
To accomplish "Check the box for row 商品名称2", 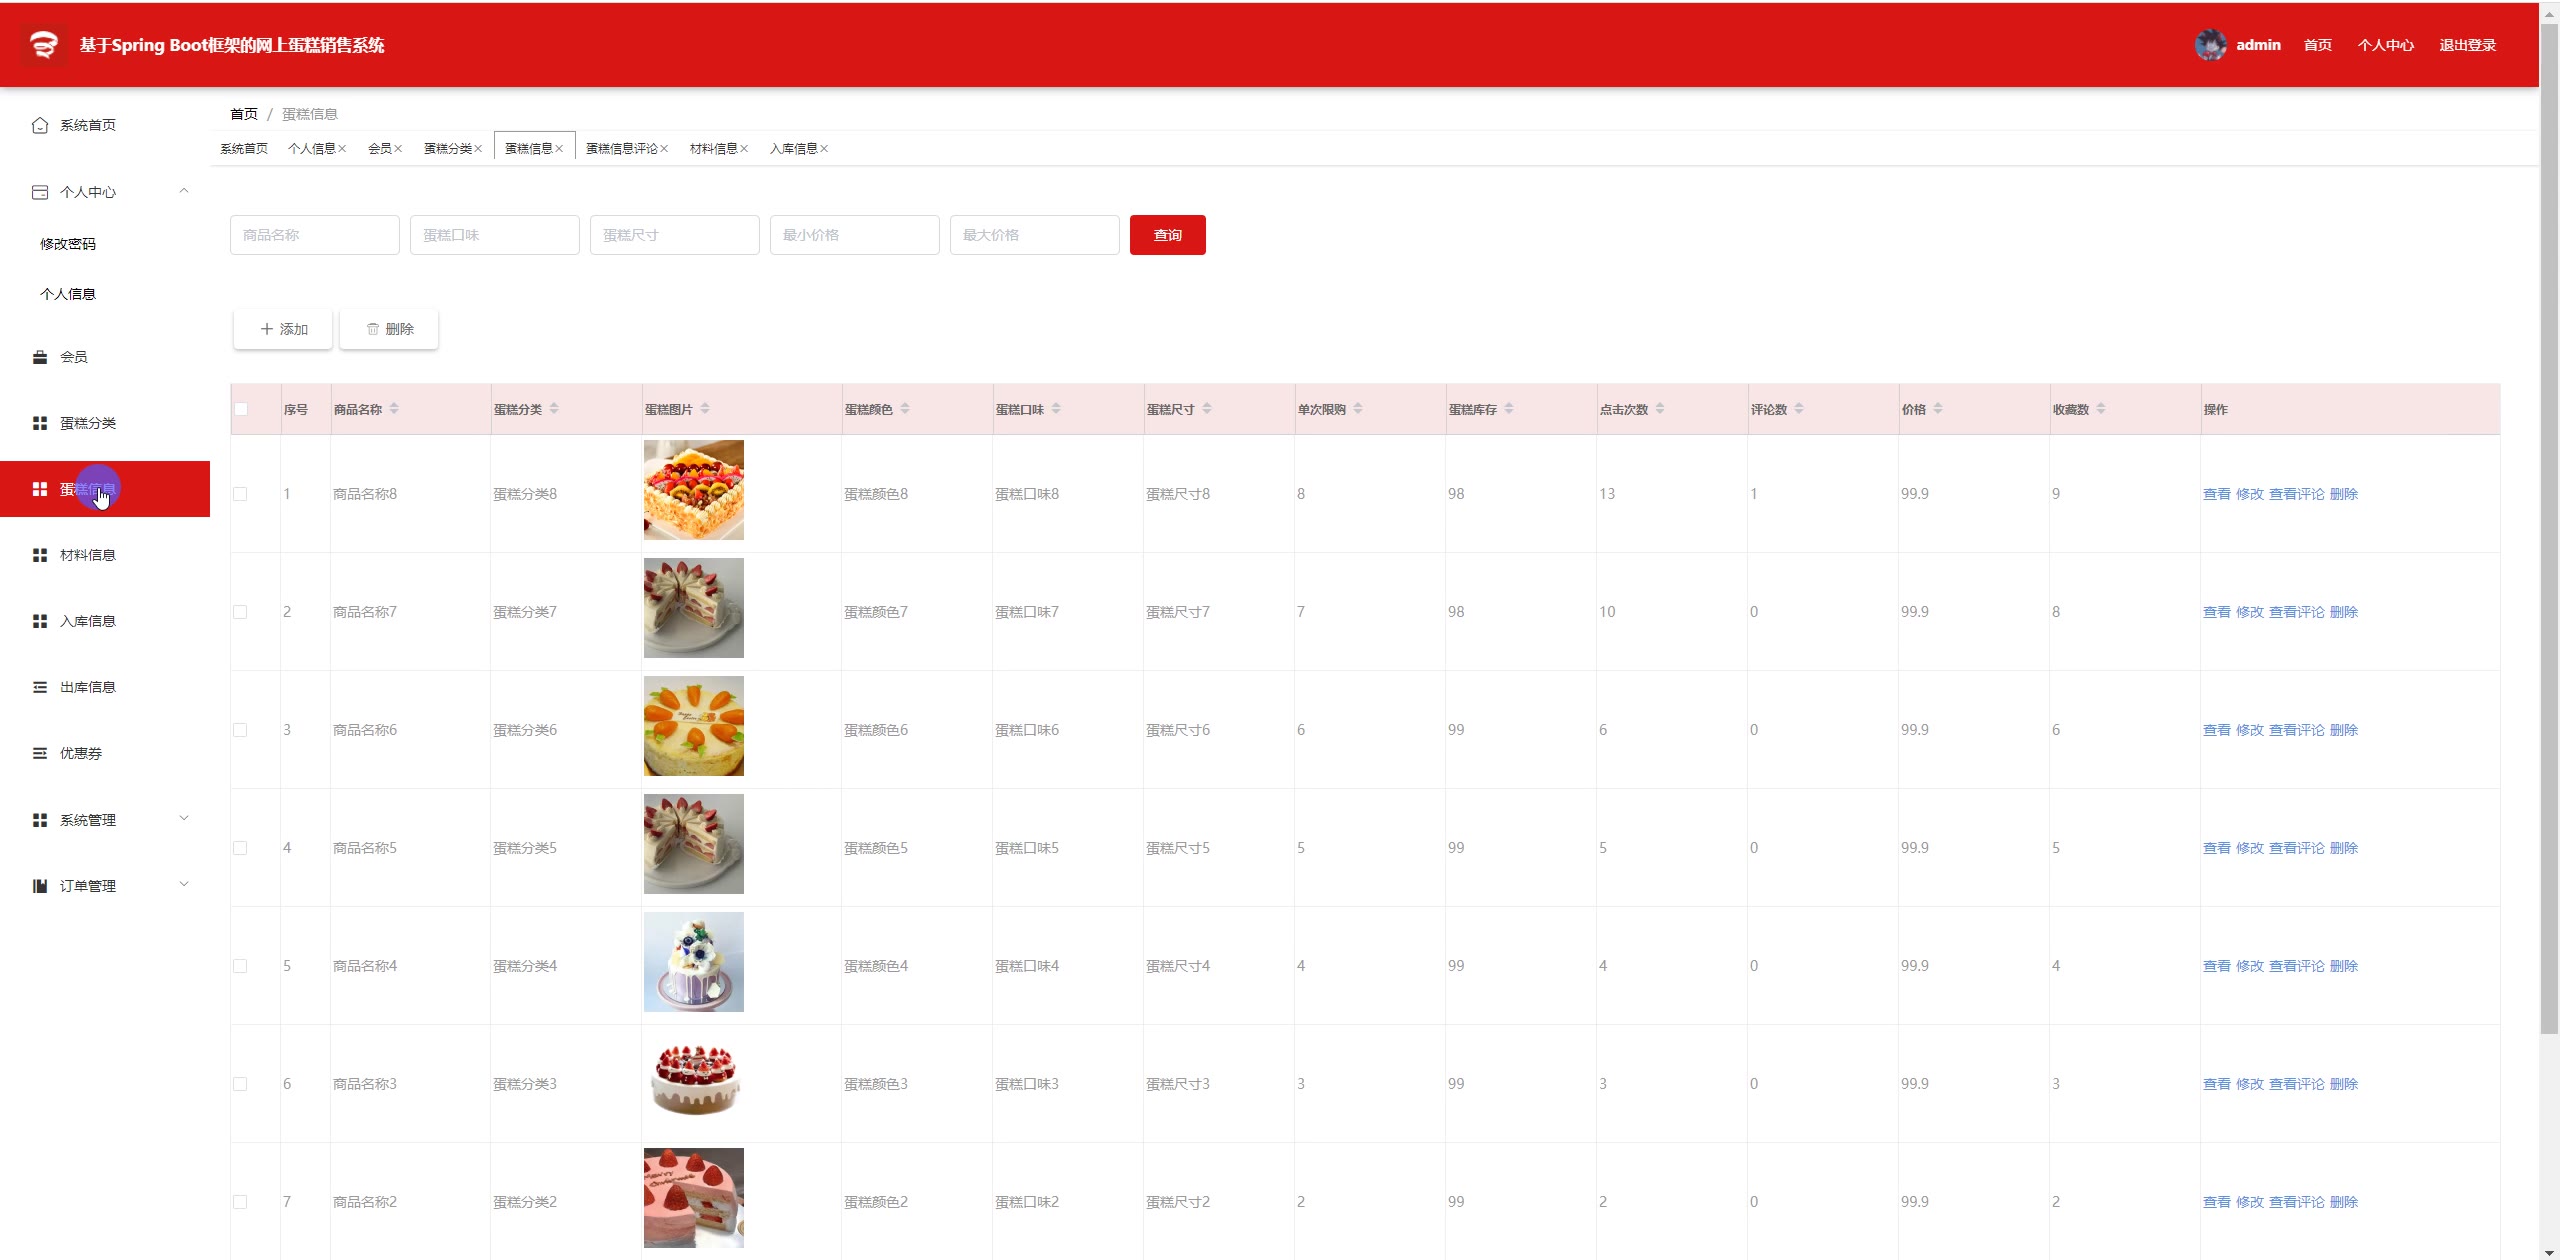I will (x=240, y=1202).
